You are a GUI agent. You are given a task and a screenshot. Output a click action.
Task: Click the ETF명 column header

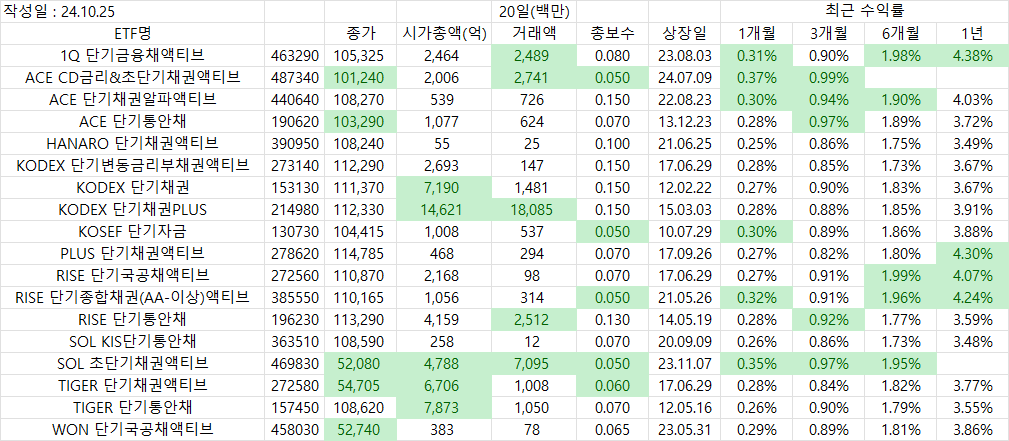click(x=132, y=33)
